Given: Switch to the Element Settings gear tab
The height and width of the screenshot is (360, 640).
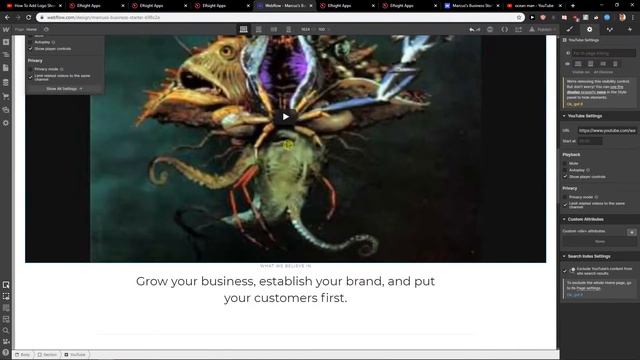Looking at the screenshot, I should (x=589, y=29).
